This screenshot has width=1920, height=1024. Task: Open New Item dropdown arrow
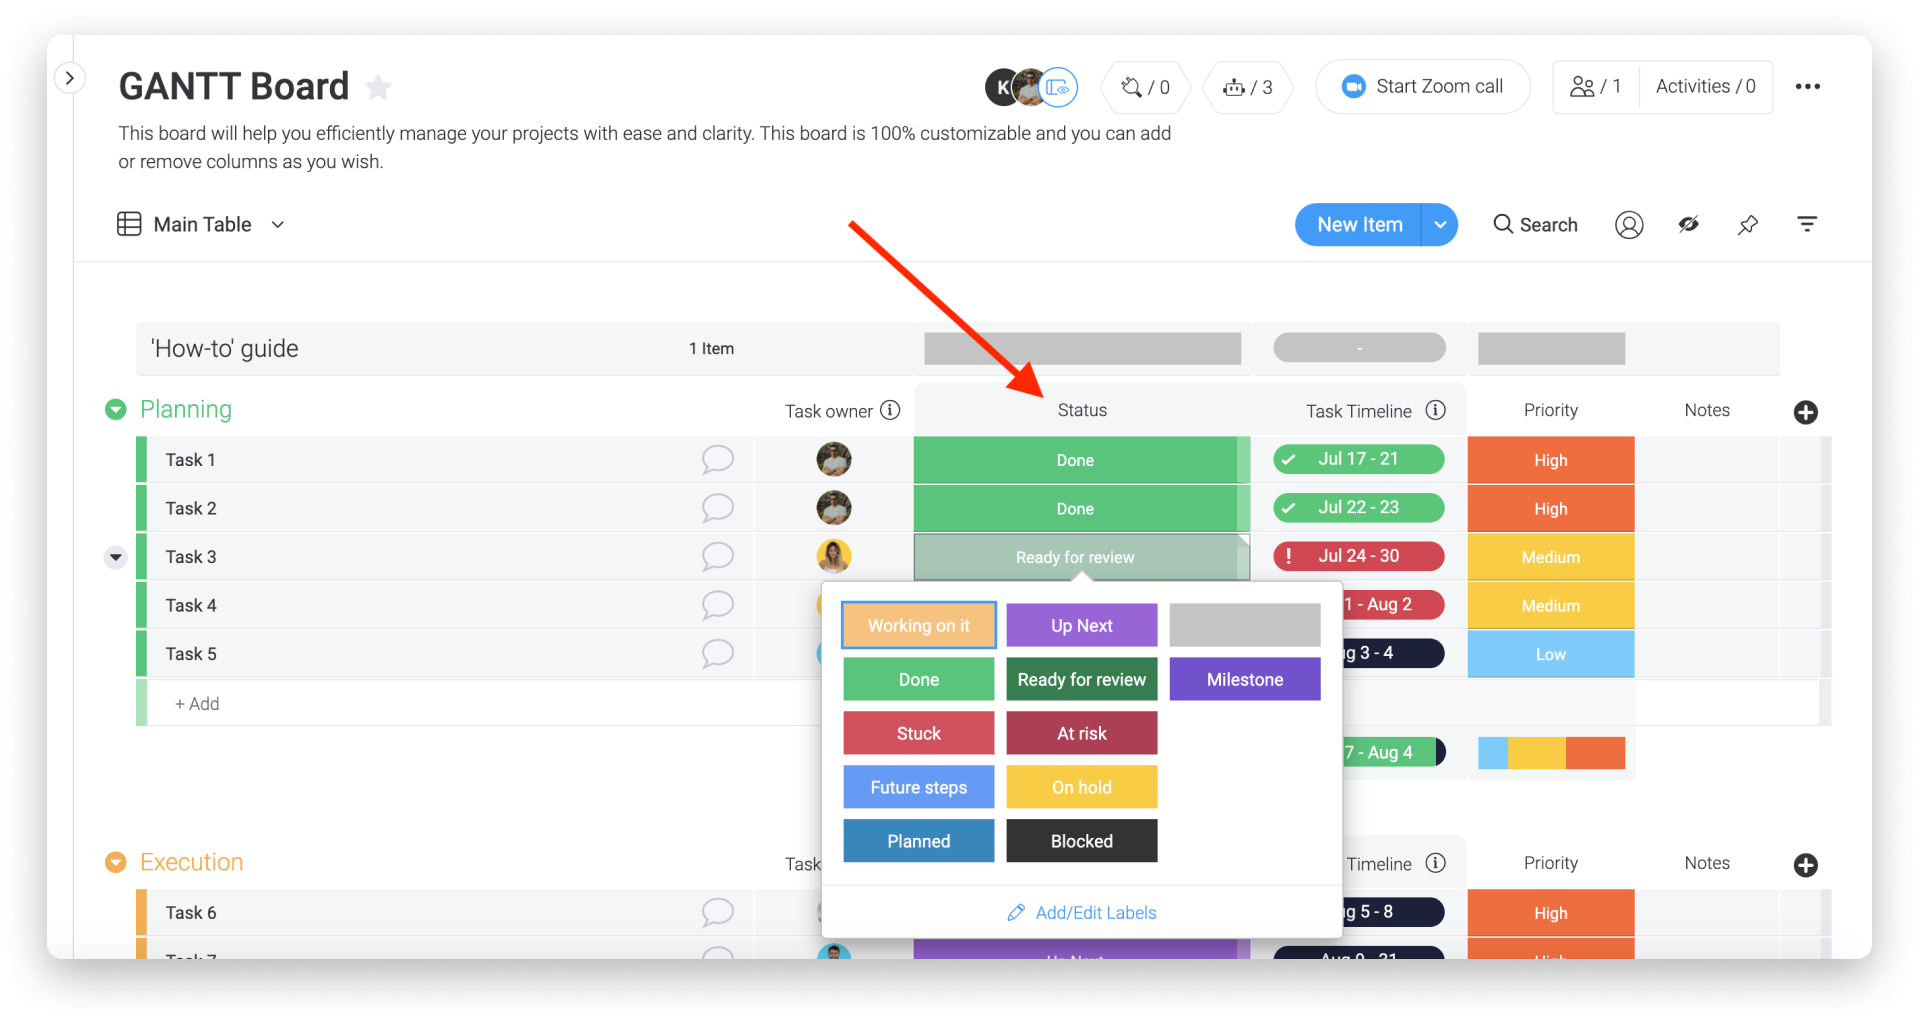1440,225
